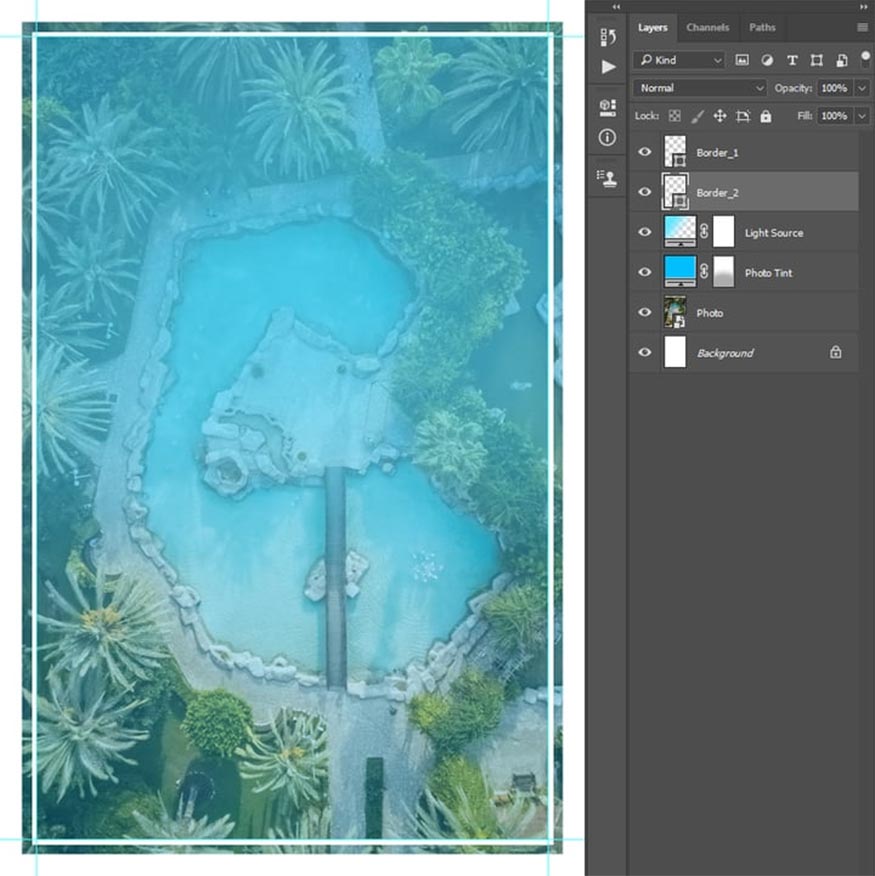Open the Fill slider dropdown arrow
The image size is (875, 876).
(862, 116)
